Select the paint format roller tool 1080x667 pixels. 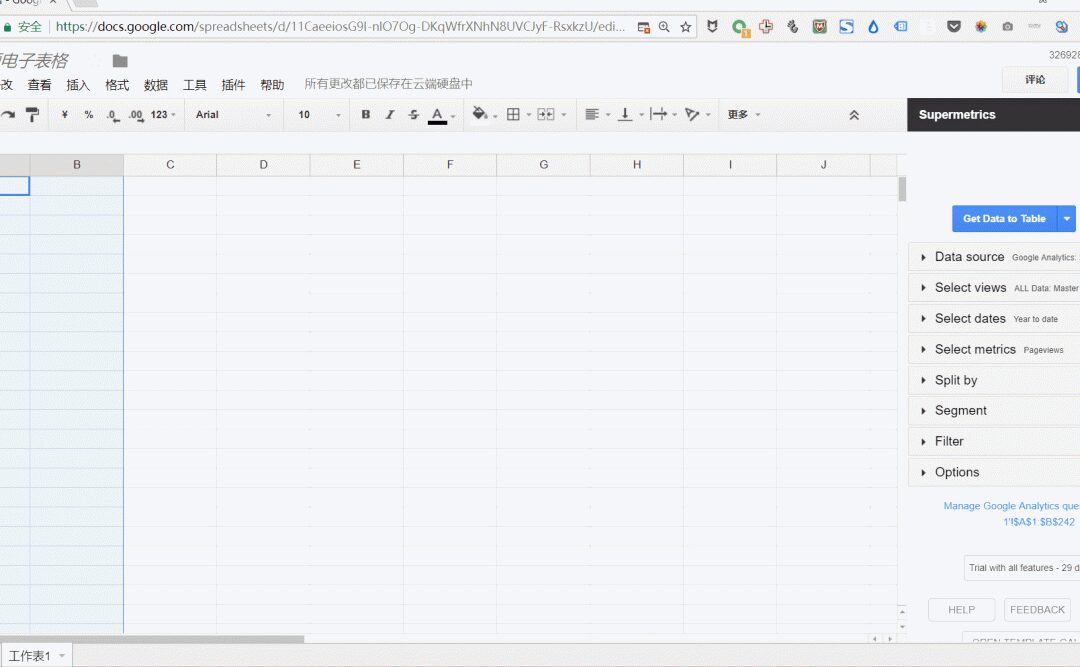(32, 114)
